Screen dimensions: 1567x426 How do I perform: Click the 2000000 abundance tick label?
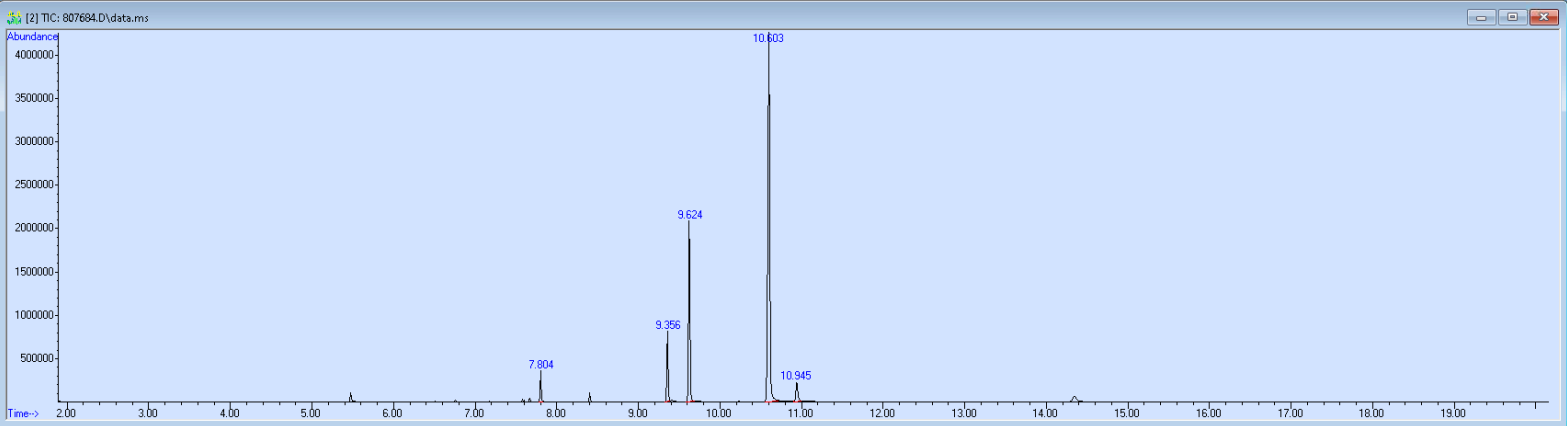click(33, 228)
